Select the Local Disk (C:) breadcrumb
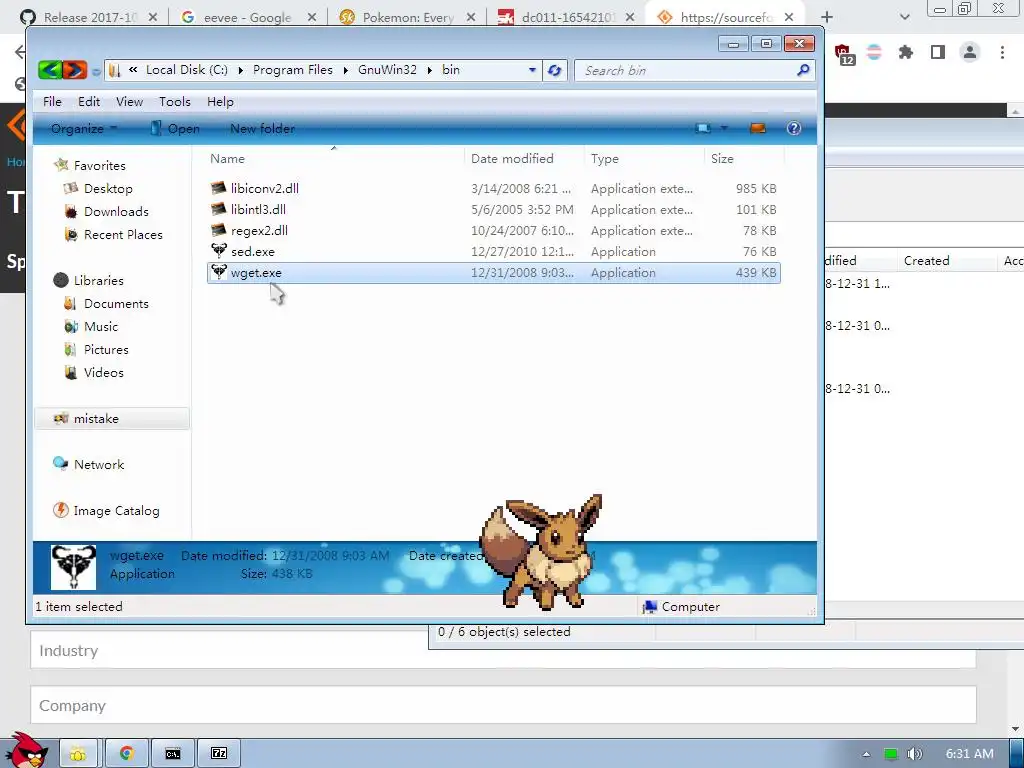Screen dimensions: 1024x768 pyautogui.click(x=187, y=70)
